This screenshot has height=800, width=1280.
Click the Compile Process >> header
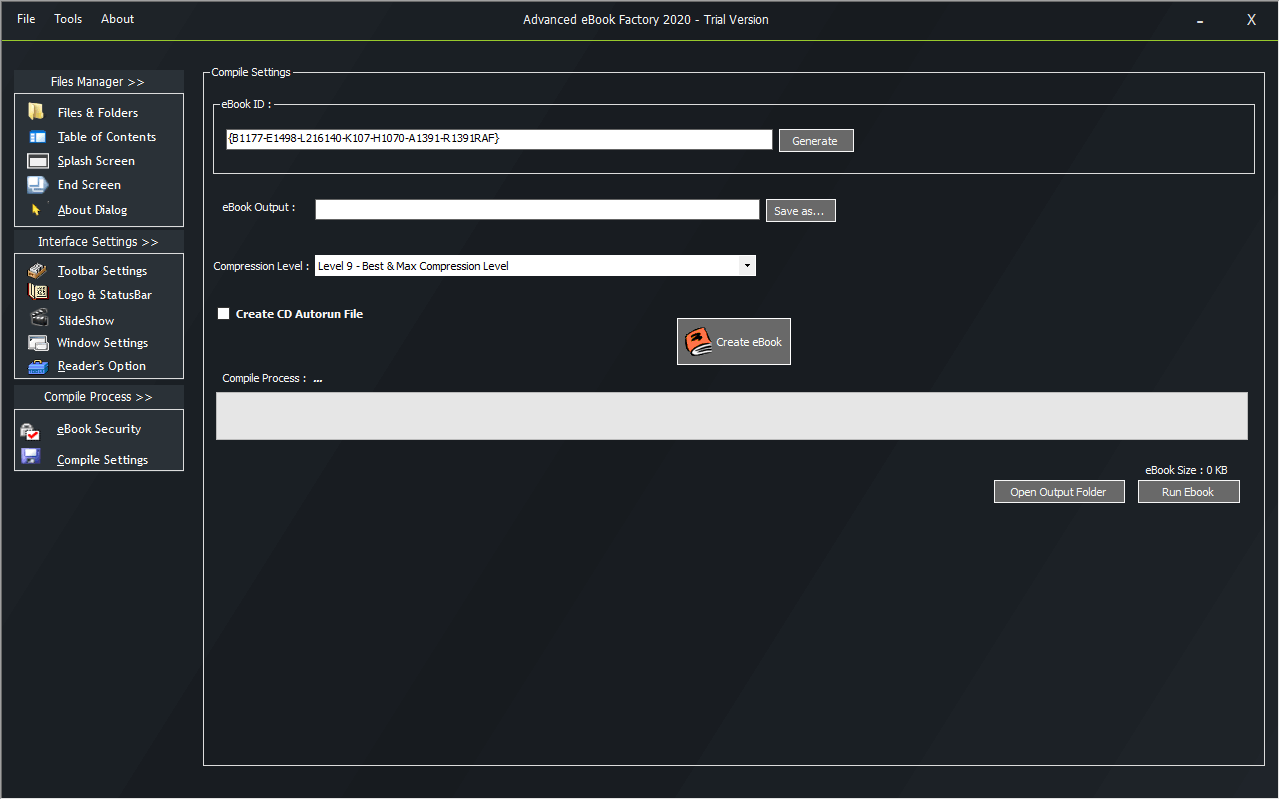pos(98,397)
